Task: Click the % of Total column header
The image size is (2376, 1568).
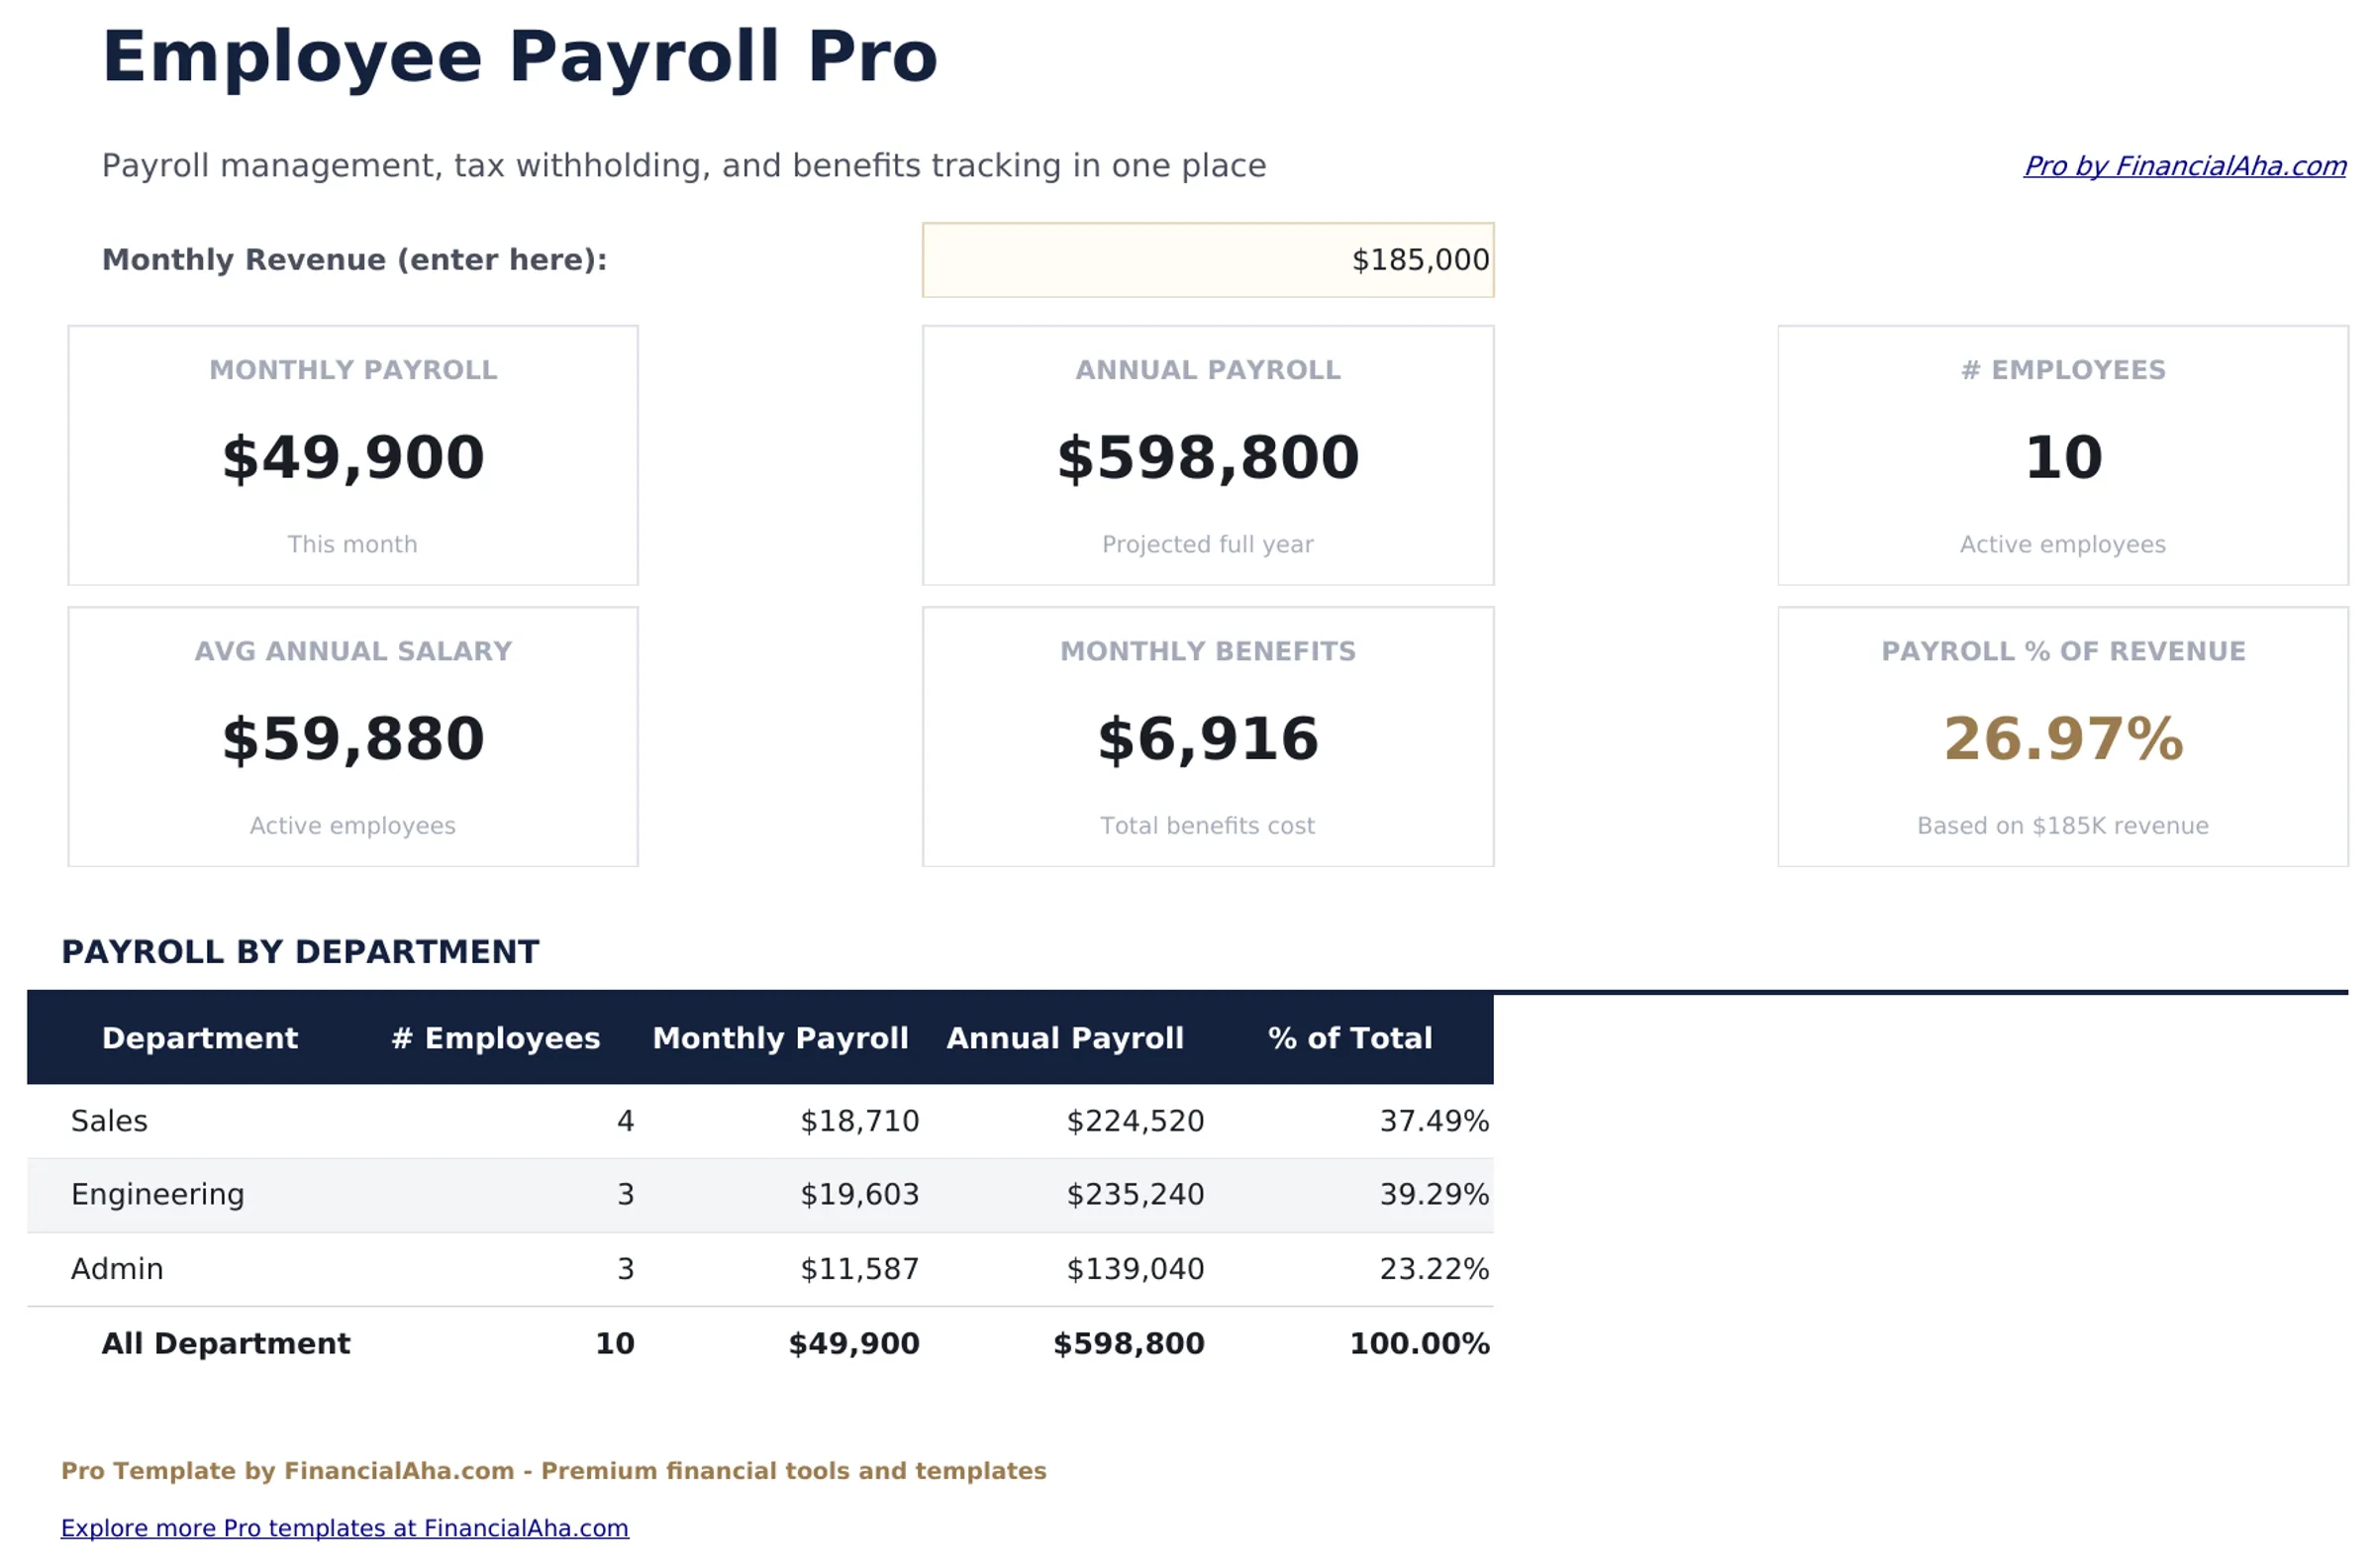Action: (1349, 1038)
